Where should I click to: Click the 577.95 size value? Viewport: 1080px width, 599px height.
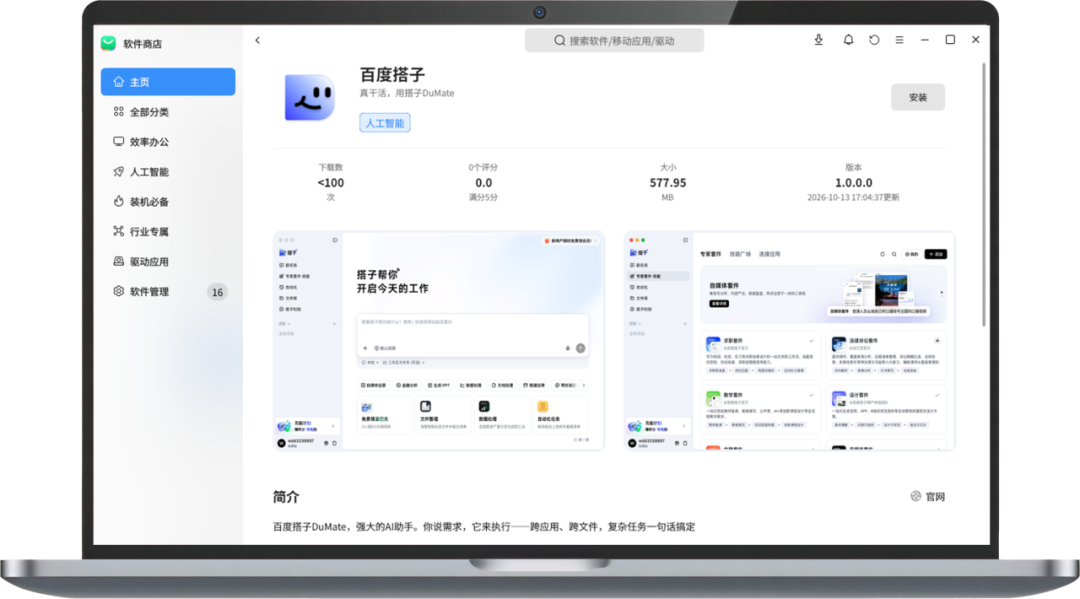pyautogui.click(x=667, y=182)
